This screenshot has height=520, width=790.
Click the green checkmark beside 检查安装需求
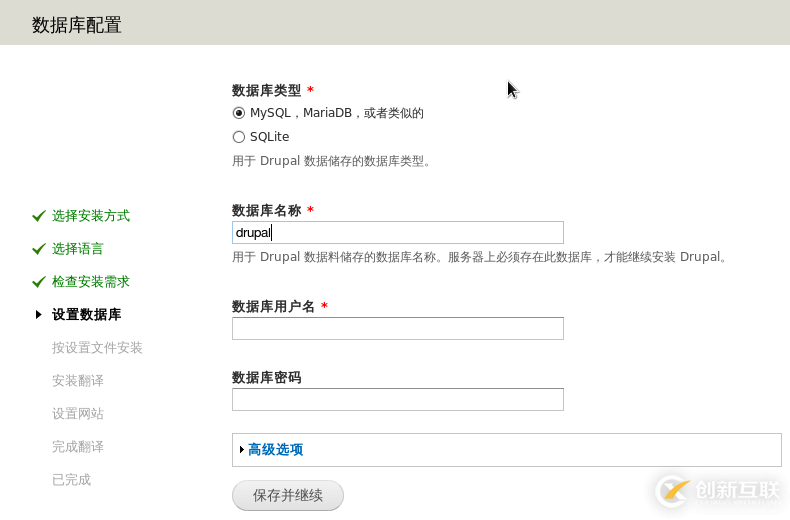39,282
